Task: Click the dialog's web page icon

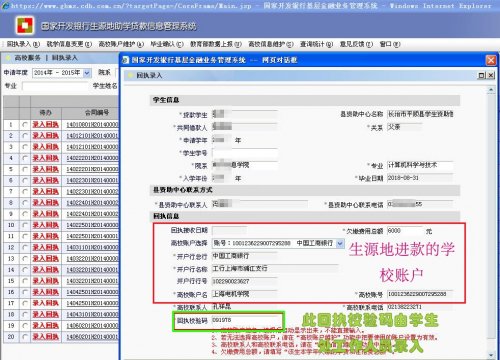Action: point(125,60)
